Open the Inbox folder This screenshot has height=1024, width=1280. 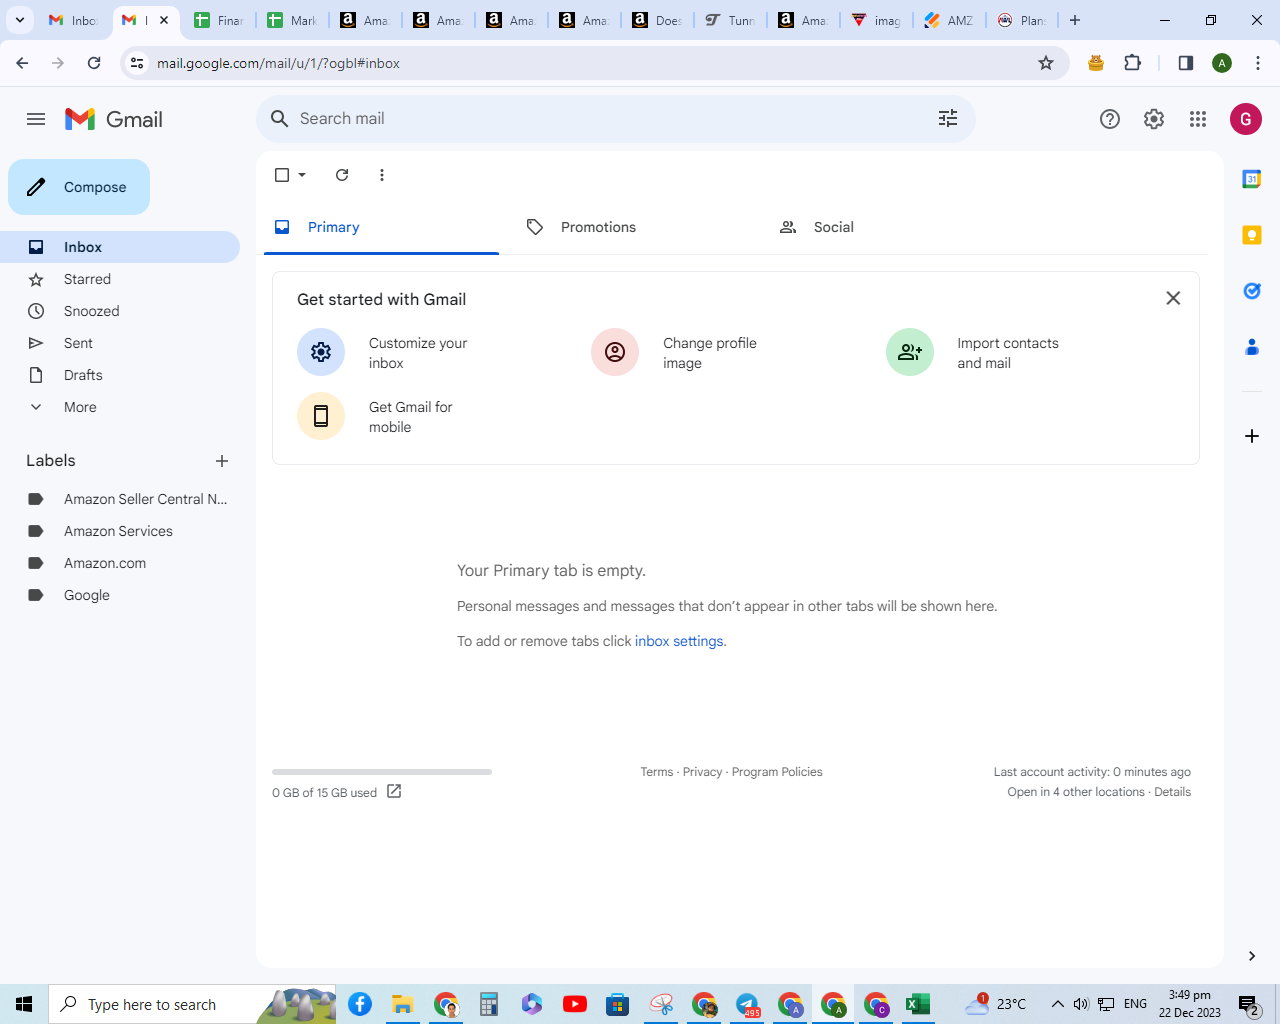click(120, 247)
